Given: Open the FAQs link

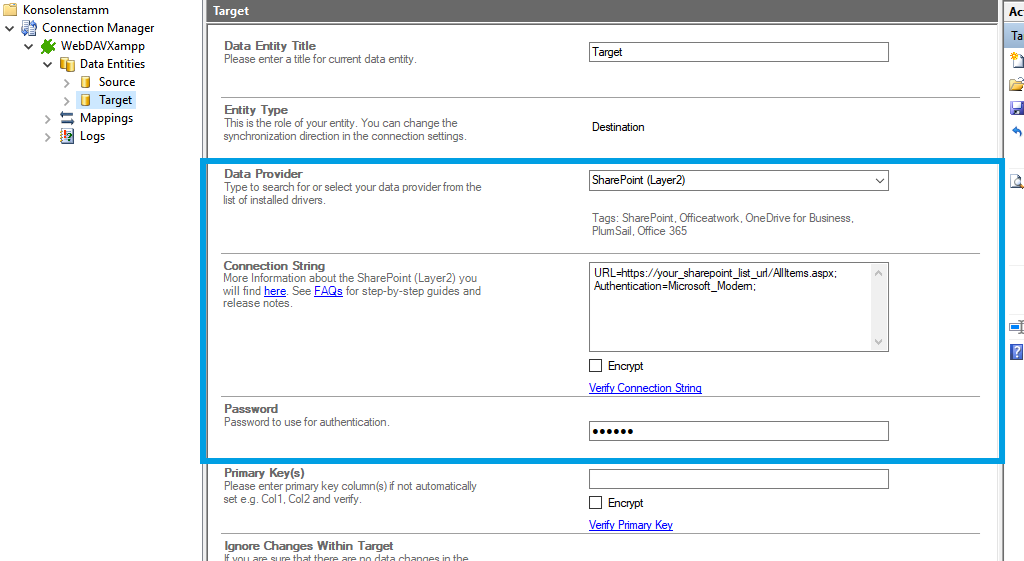Looking at the screenshot, I should click(328, 291).
